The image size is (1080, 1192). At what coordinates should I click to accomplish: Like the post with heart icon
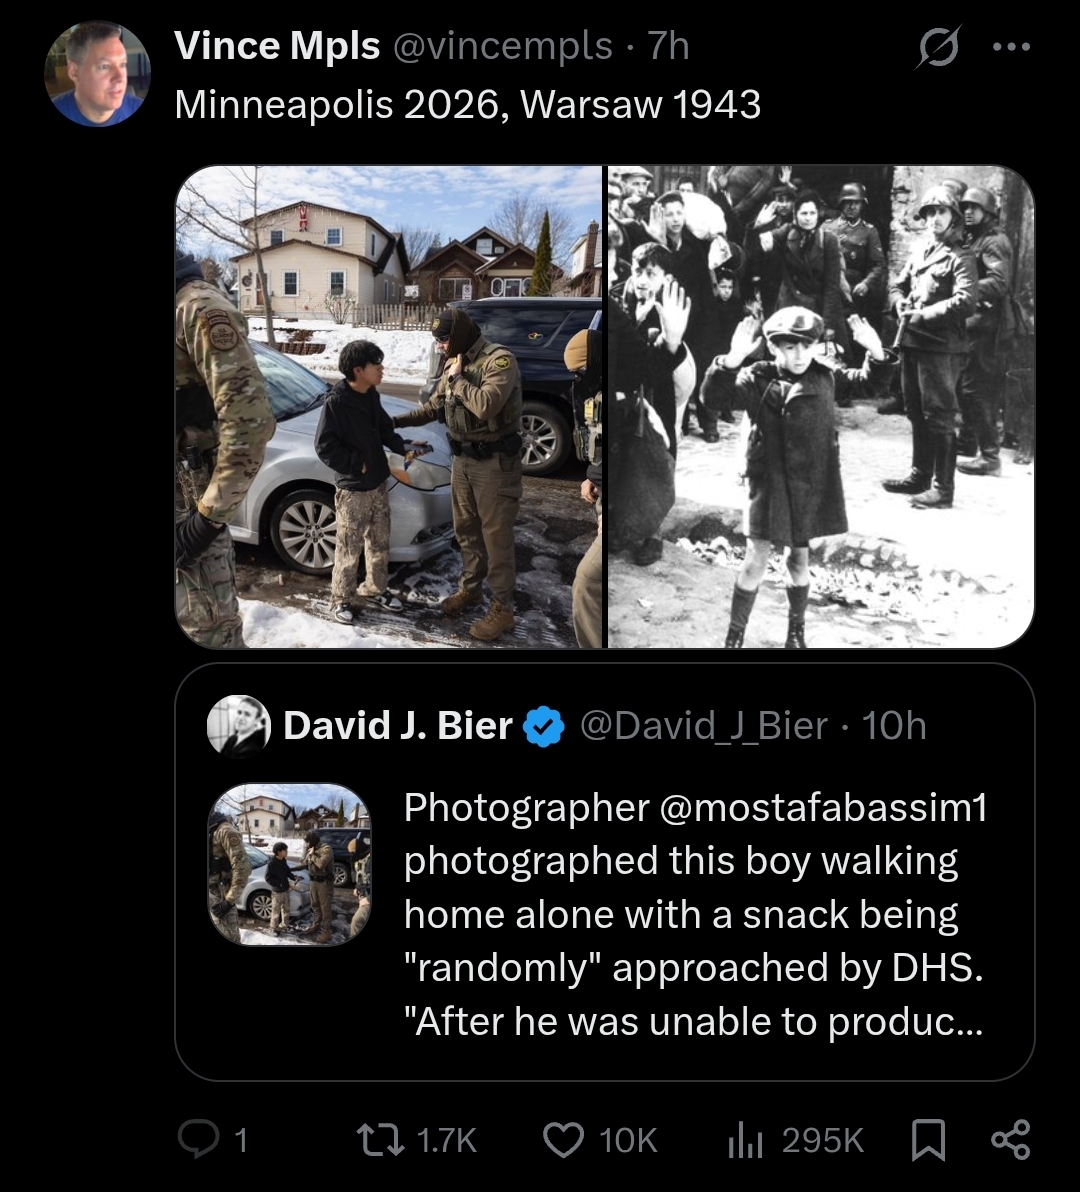click(563, 1140)
